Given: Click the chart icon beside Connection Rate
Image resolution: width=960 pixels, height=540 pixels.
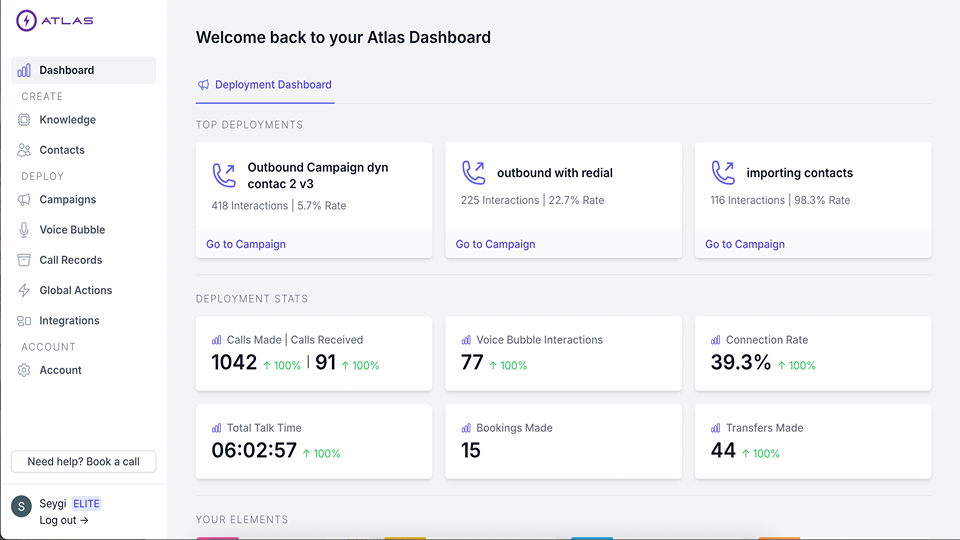Looking at the screenshot, I should click(x=716, y=340).
